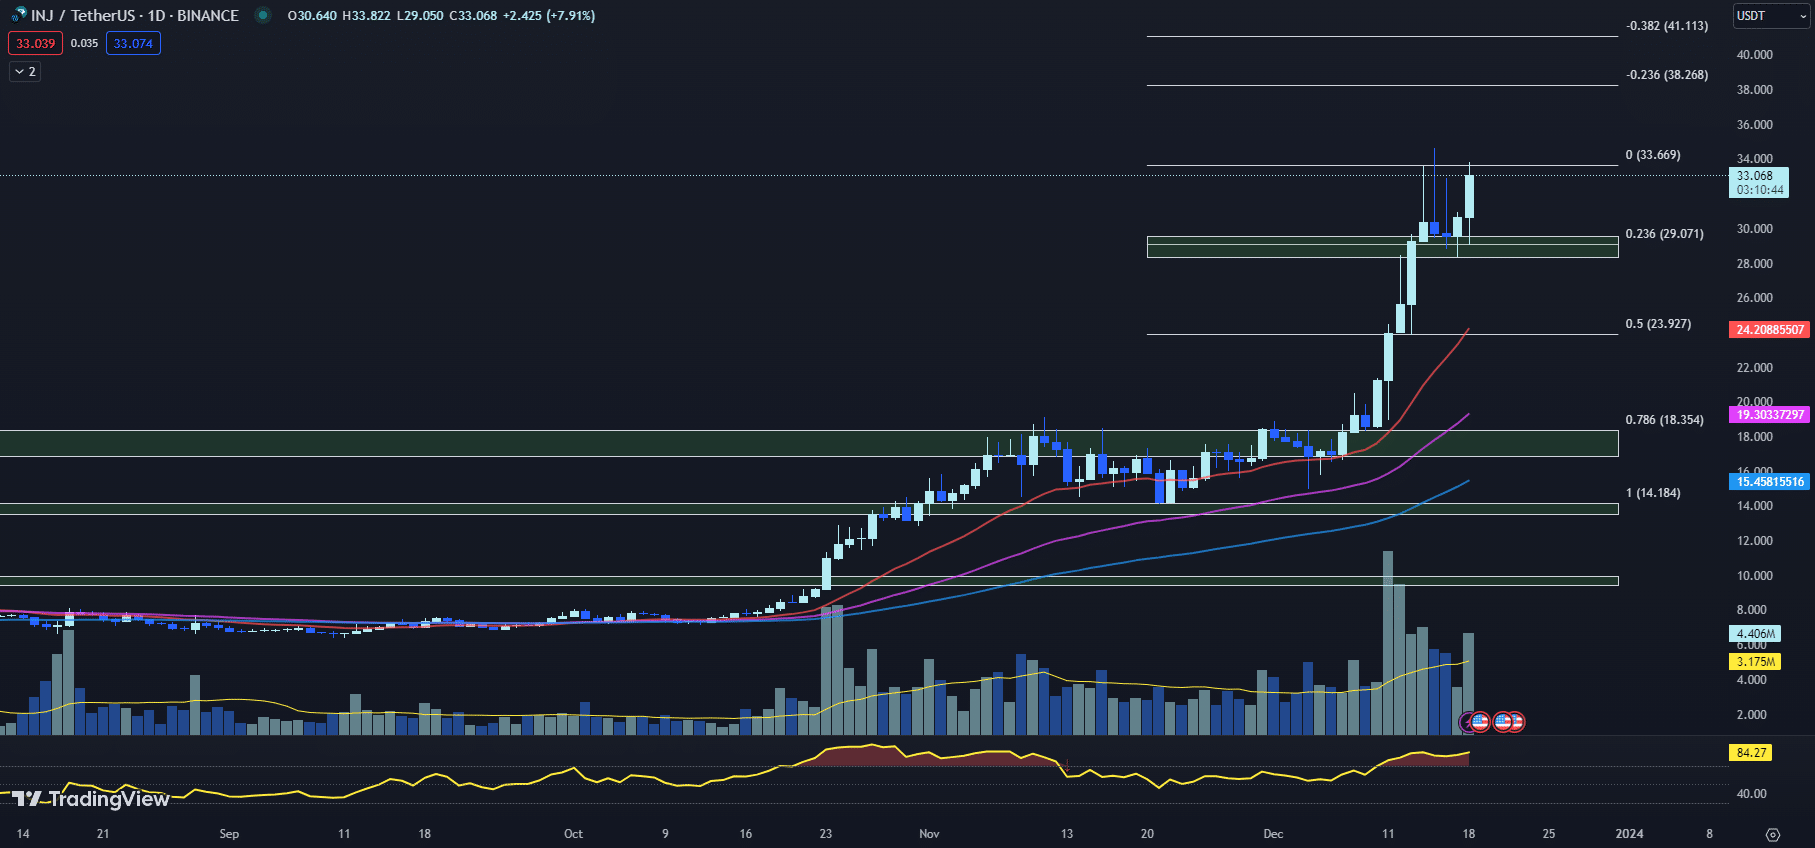Click the leftmost US flag event icon
The image size is (1815, 848).
(1480, 721)
